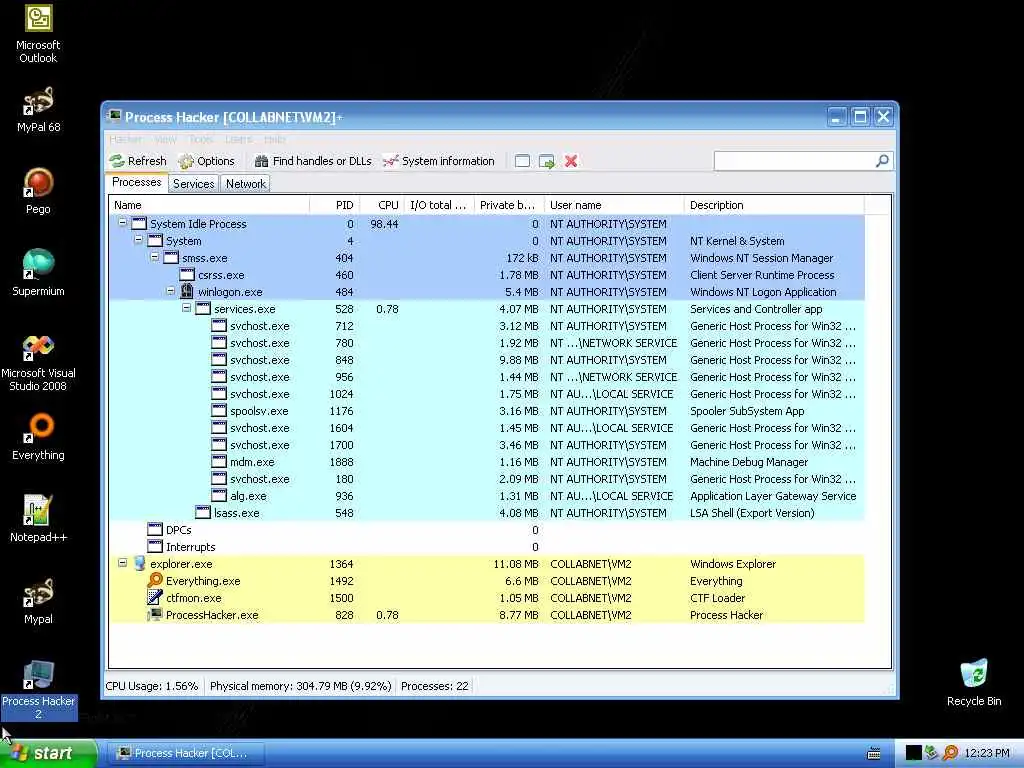Select the alg.exe process row

click(x=487, y=496)
